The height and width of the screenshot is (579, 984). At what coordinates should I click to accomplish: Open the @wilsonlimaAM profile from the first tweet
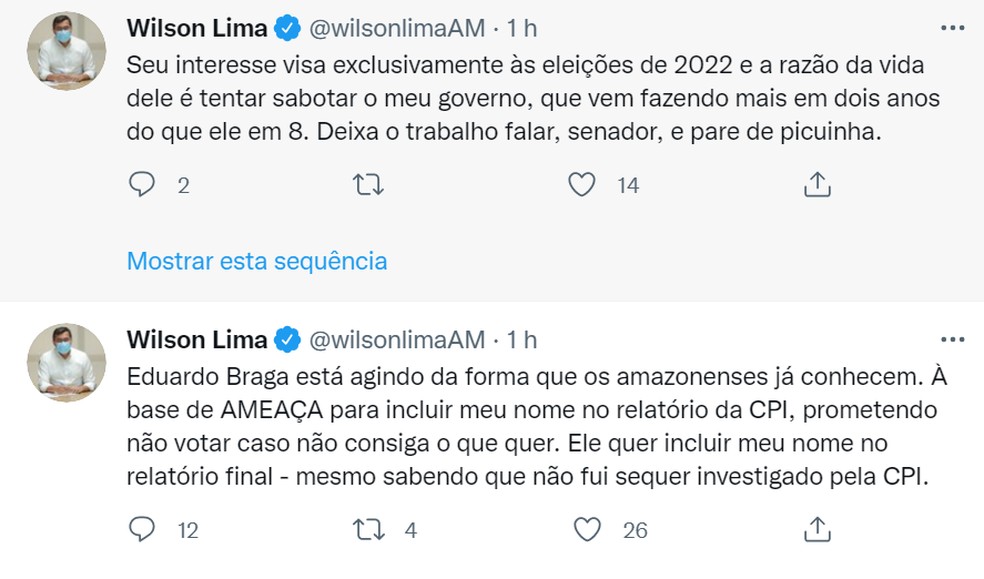(398, 28)
